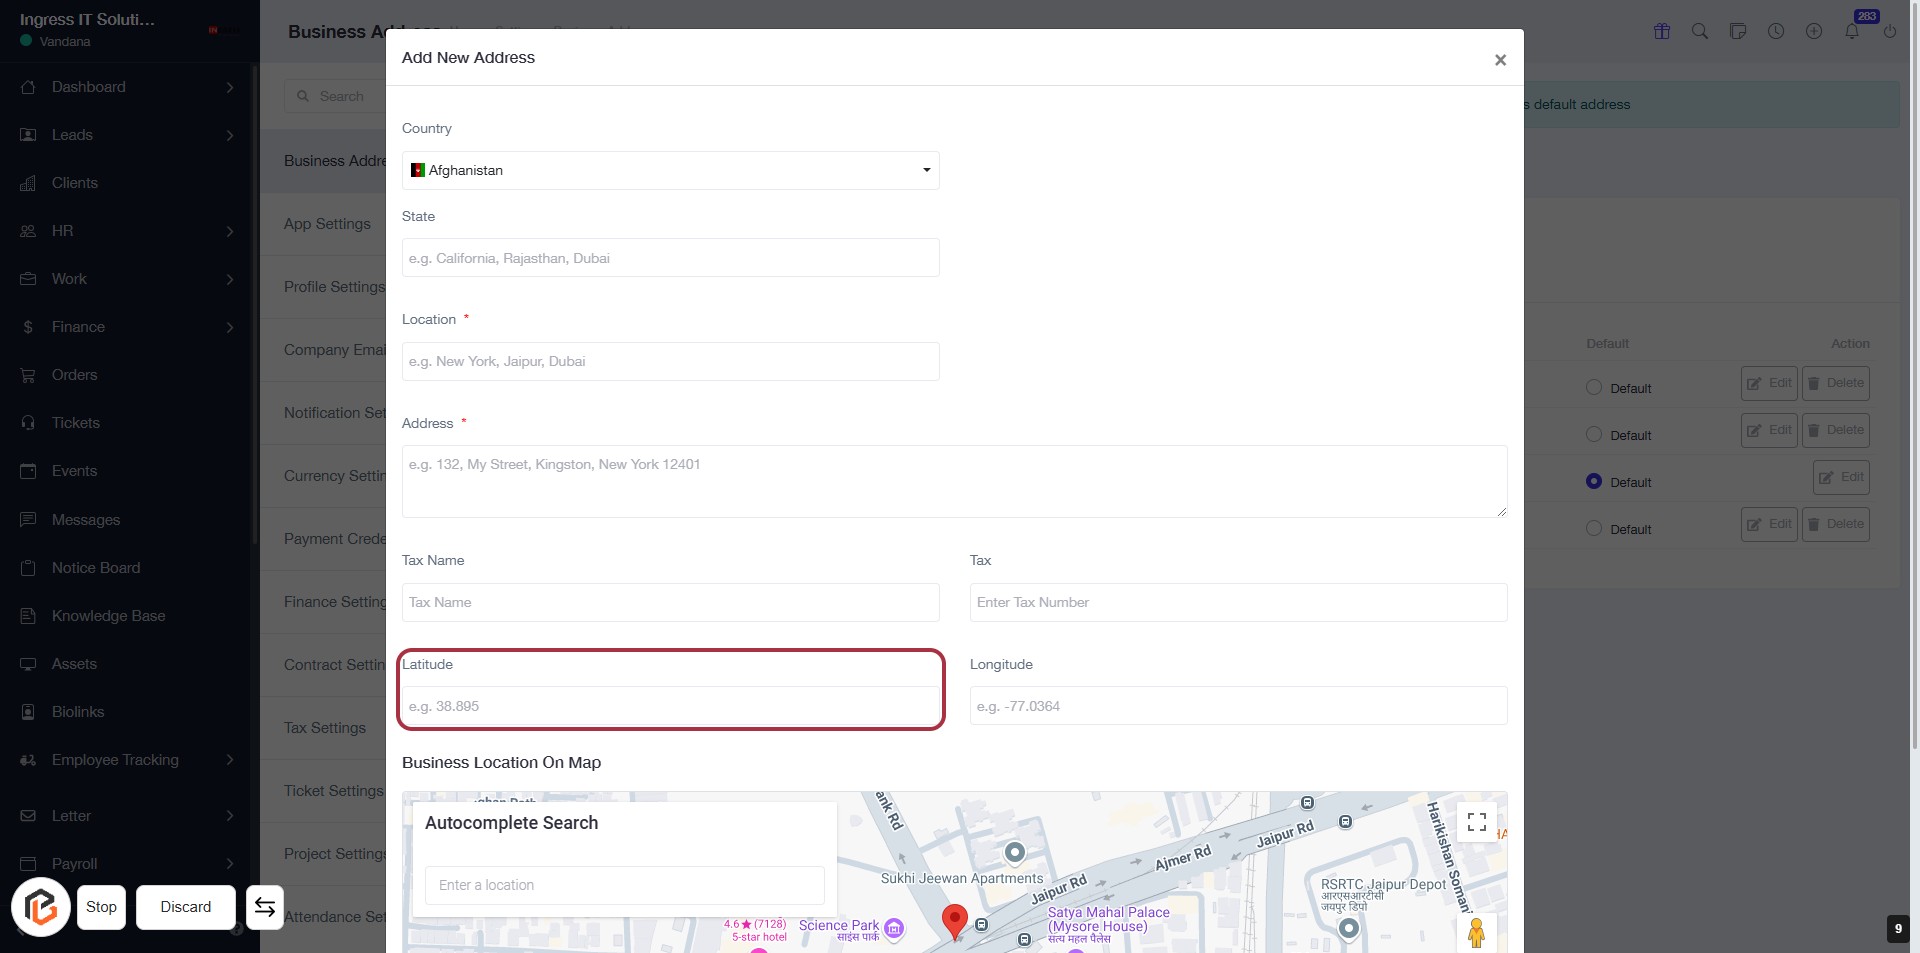Open search via magnifier icon in header

(x=1700, y=31)
